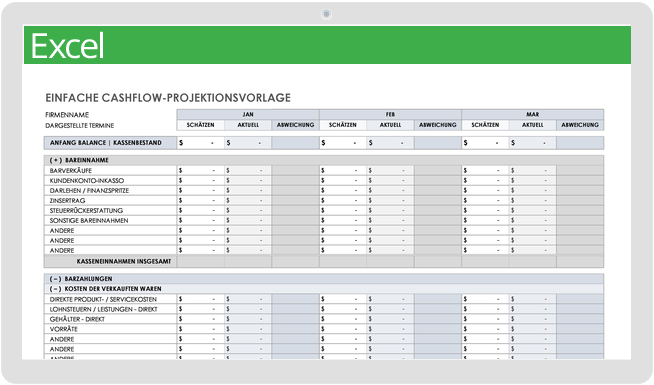Click the JAN SCHÄTZEN cell for DIREKTE PRODUKT- / SERVICEKOSTEN

(201, 299)
